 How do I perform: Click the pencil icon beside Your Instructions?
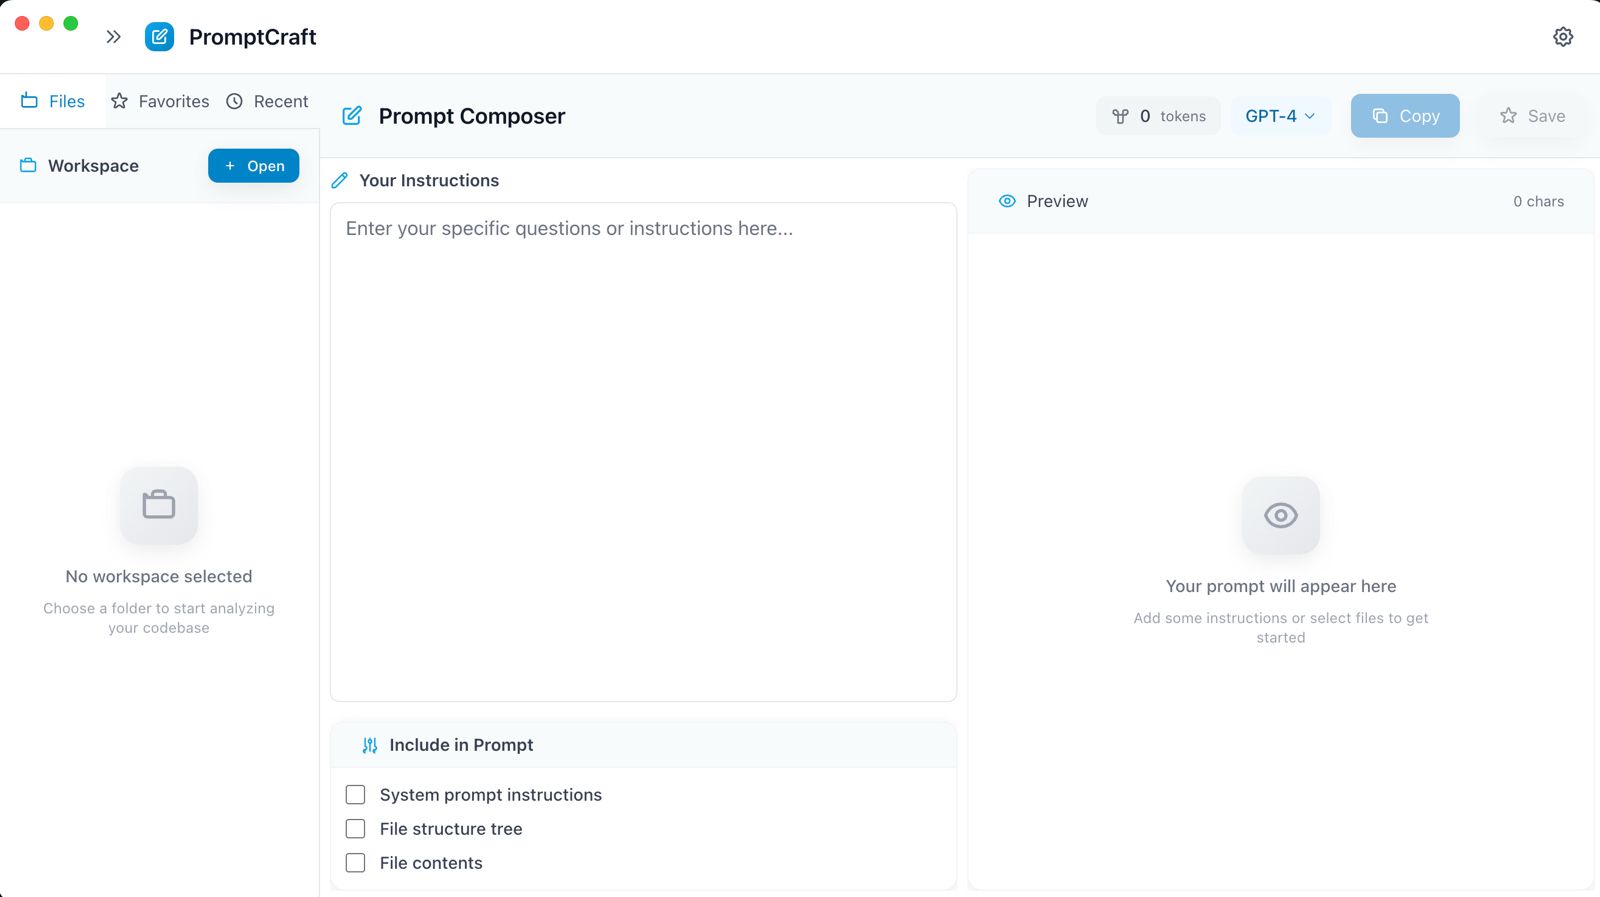pyautogui.click(x=340, y=181)
